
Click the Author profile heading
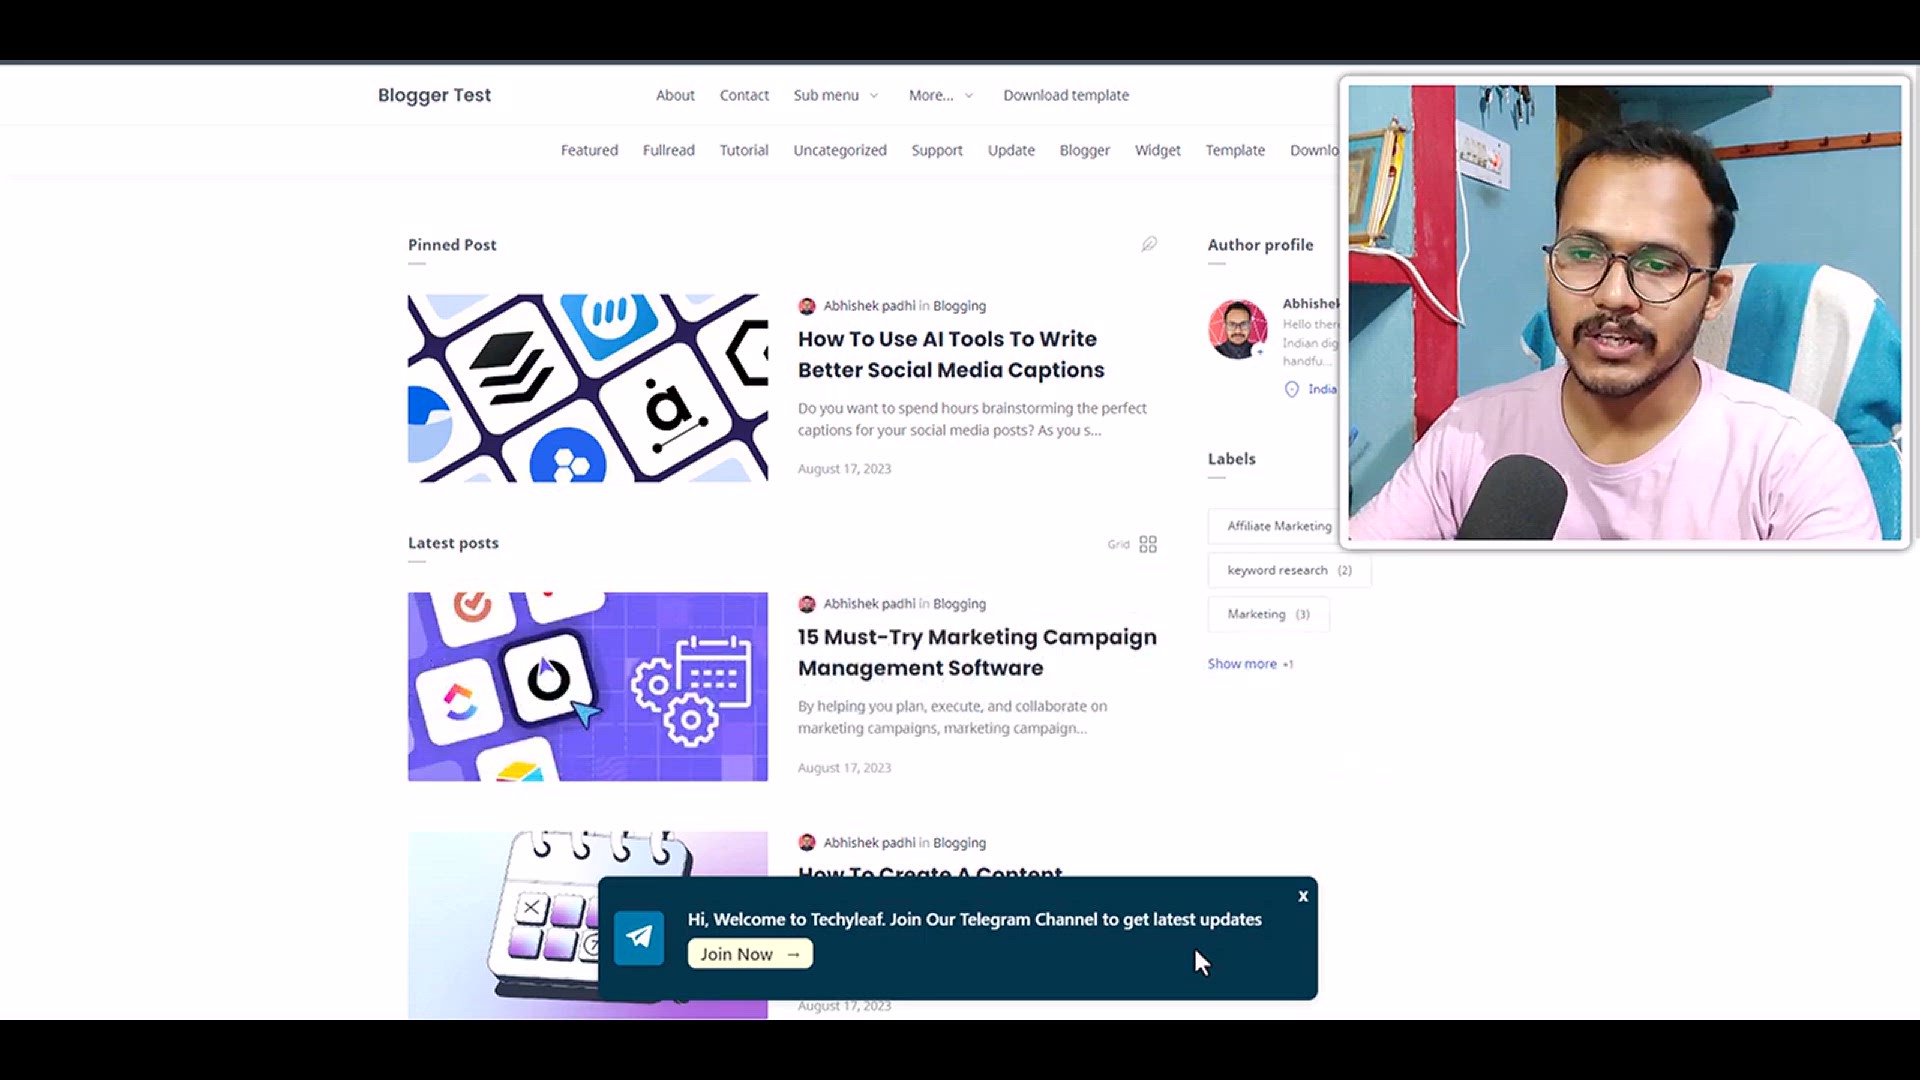(1260, 245)
